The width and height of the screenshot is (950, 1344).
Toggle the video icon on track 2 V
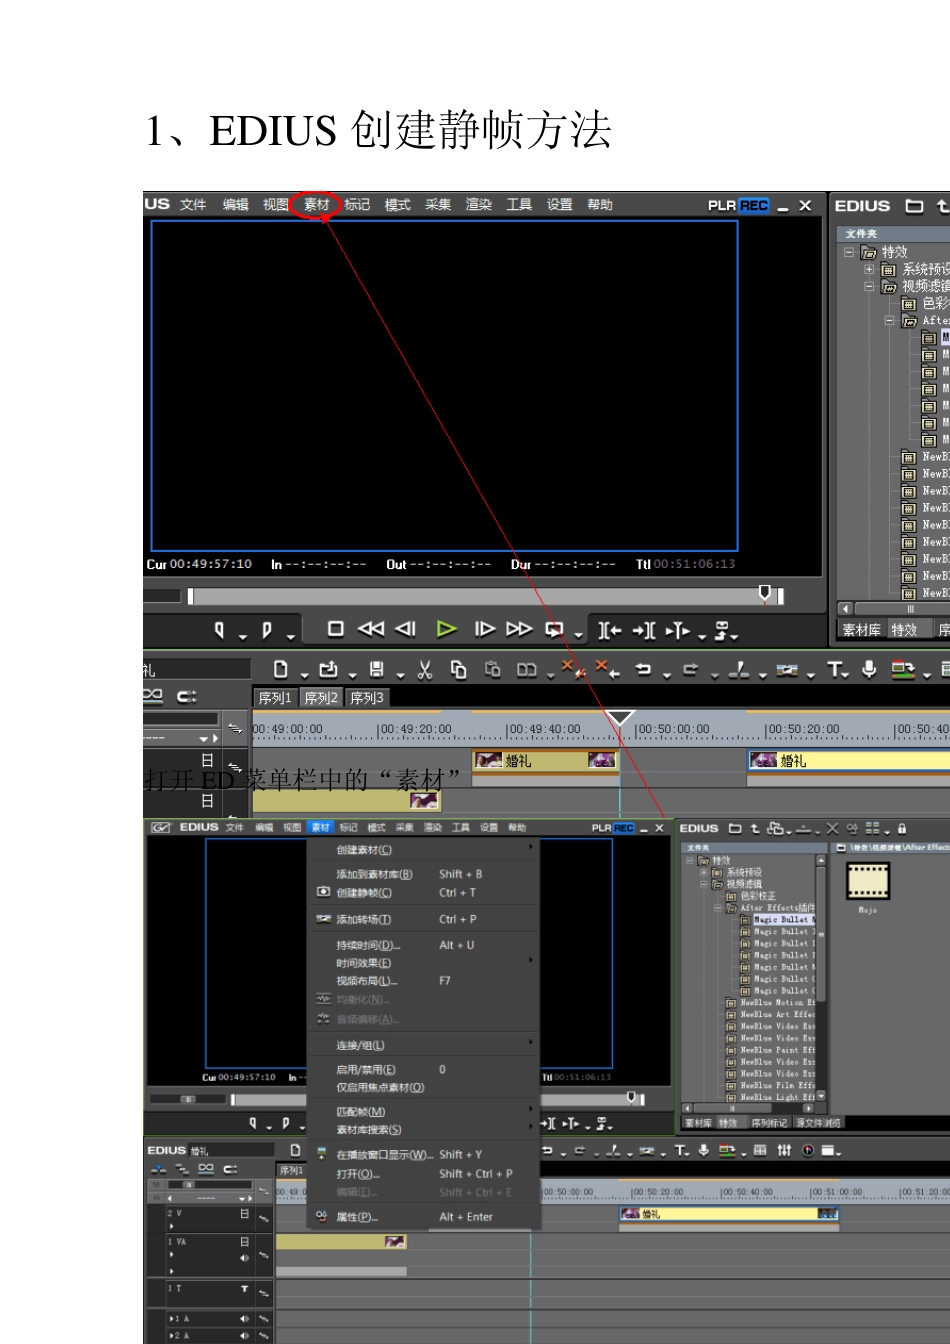pyautogui.click(x=244, y=1213)
